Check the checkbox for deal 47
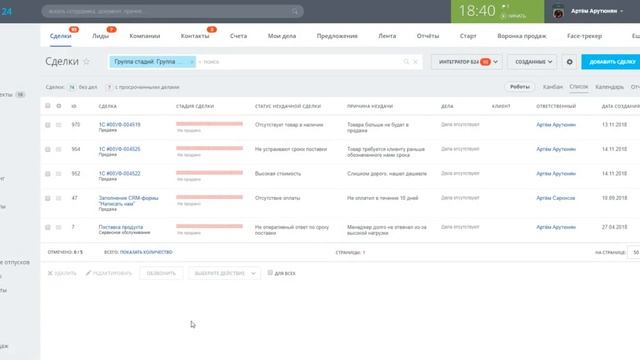 [48, 198]
